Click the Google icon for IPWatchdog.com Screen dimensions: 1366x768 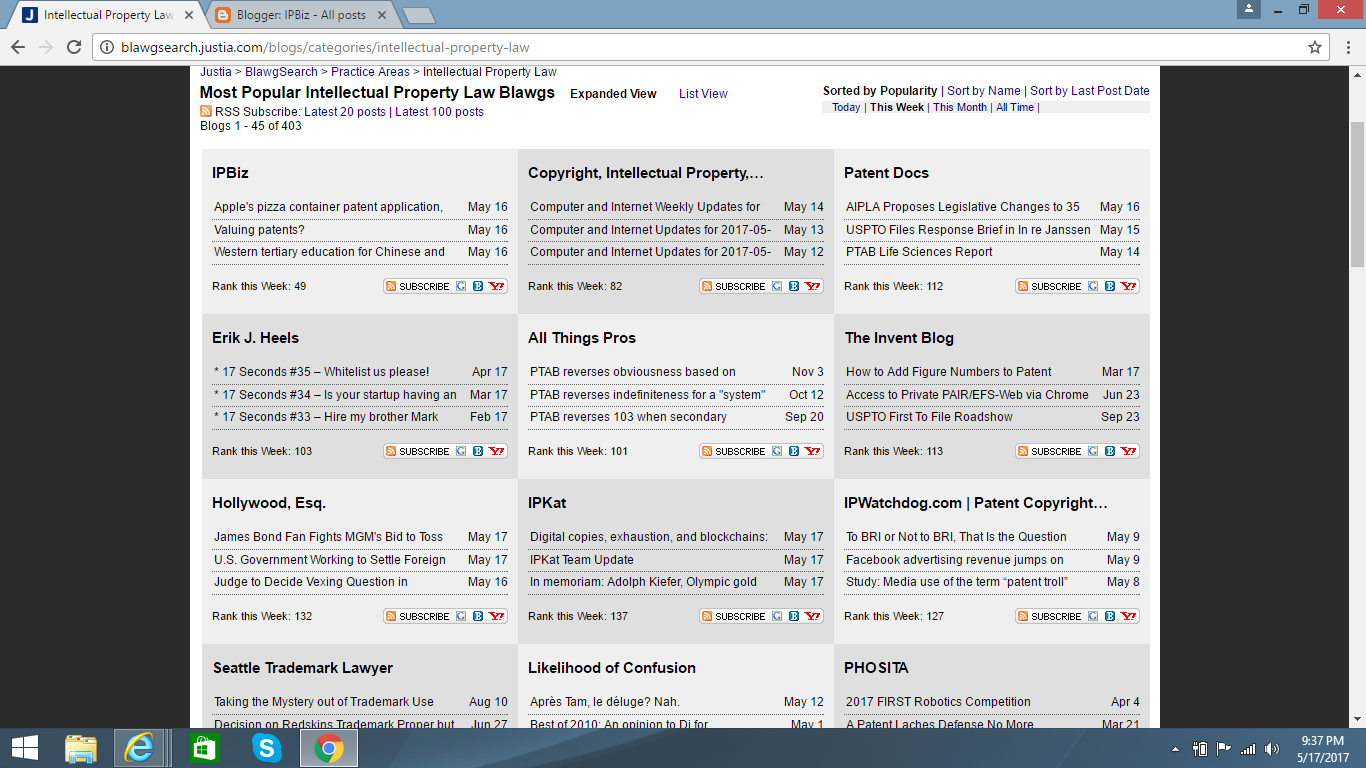click(x=1093, y=616)
